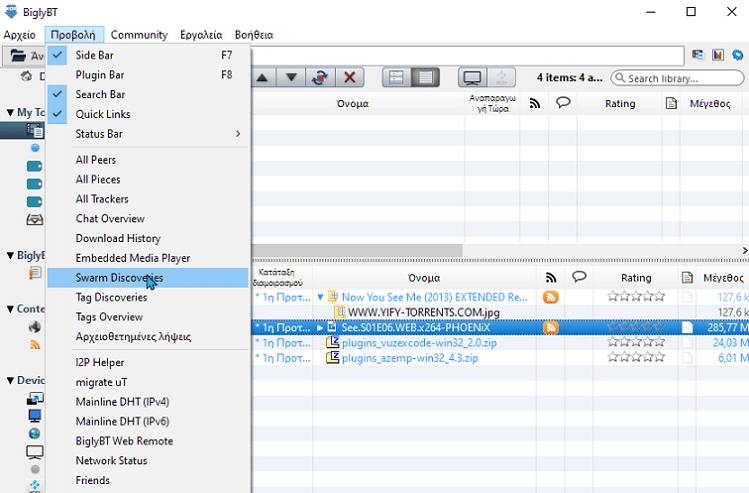The width and height of the screenshot is (749, 493).
Task: Rate plugins_azemp torrent using stars
Action: click(x=636, y=357)
